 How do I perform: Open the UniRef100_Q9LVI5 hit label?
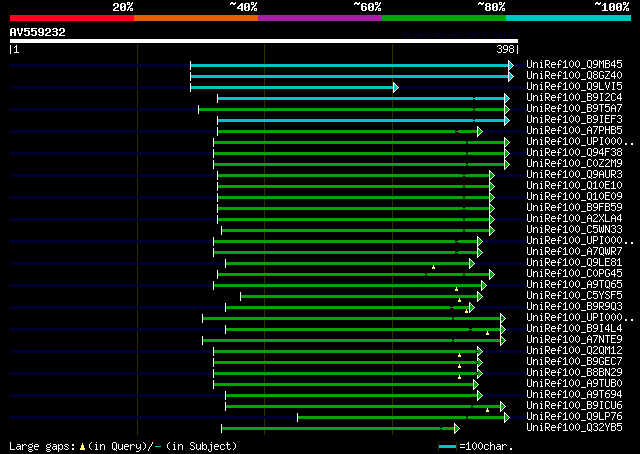574,87
